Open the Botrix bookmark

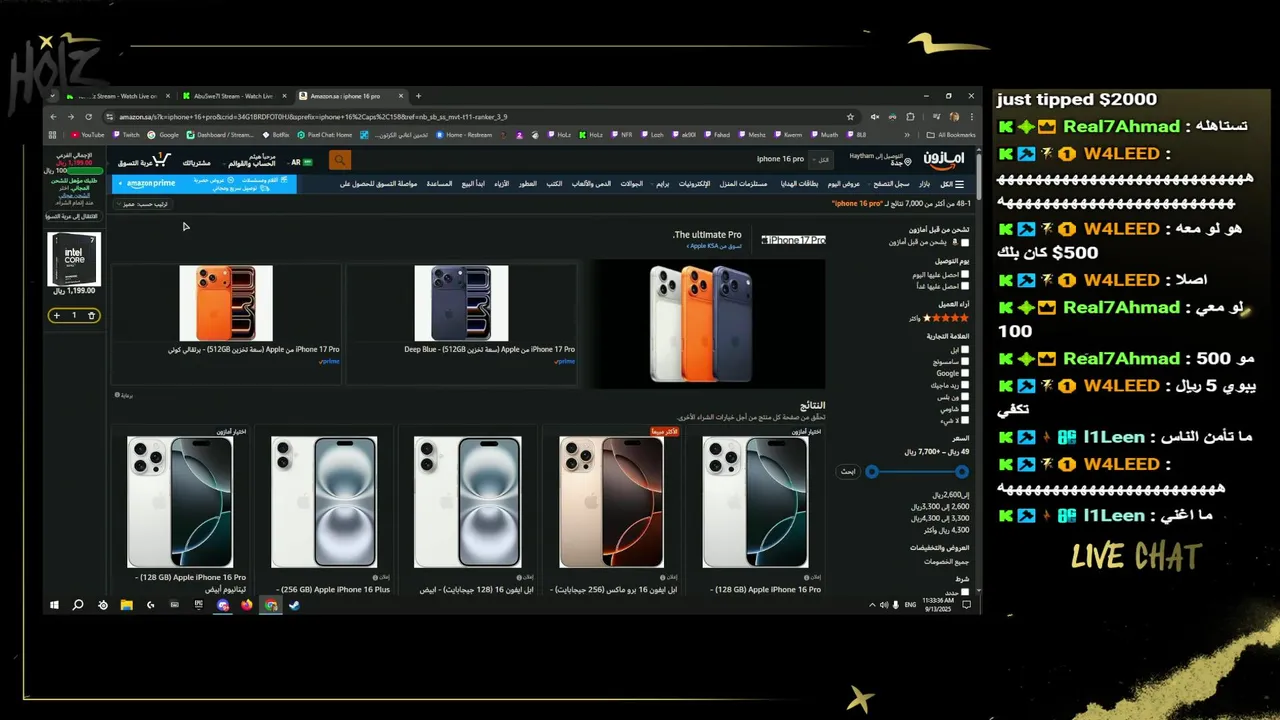276,135
